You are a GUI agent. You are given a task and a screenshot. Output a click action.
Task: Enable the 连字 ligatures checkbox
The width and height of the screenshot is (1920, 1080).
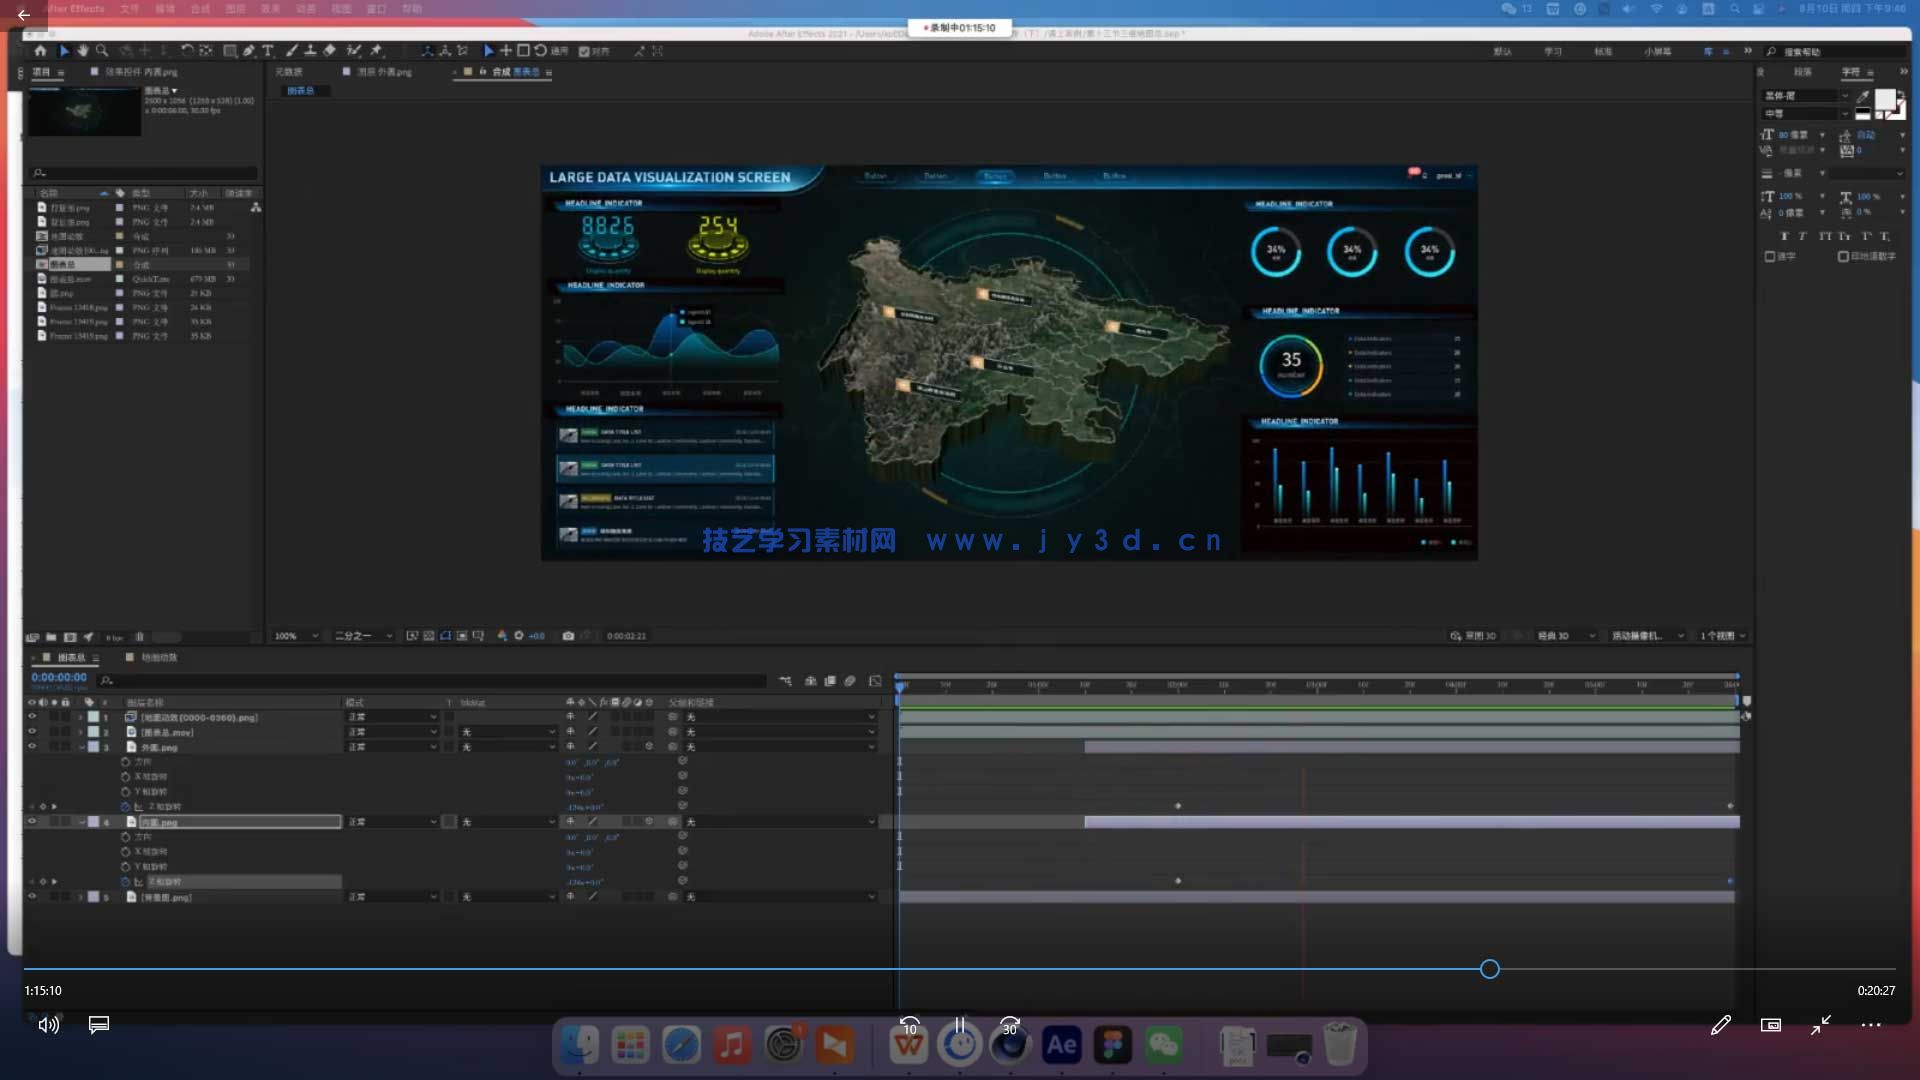(1770, 256)
